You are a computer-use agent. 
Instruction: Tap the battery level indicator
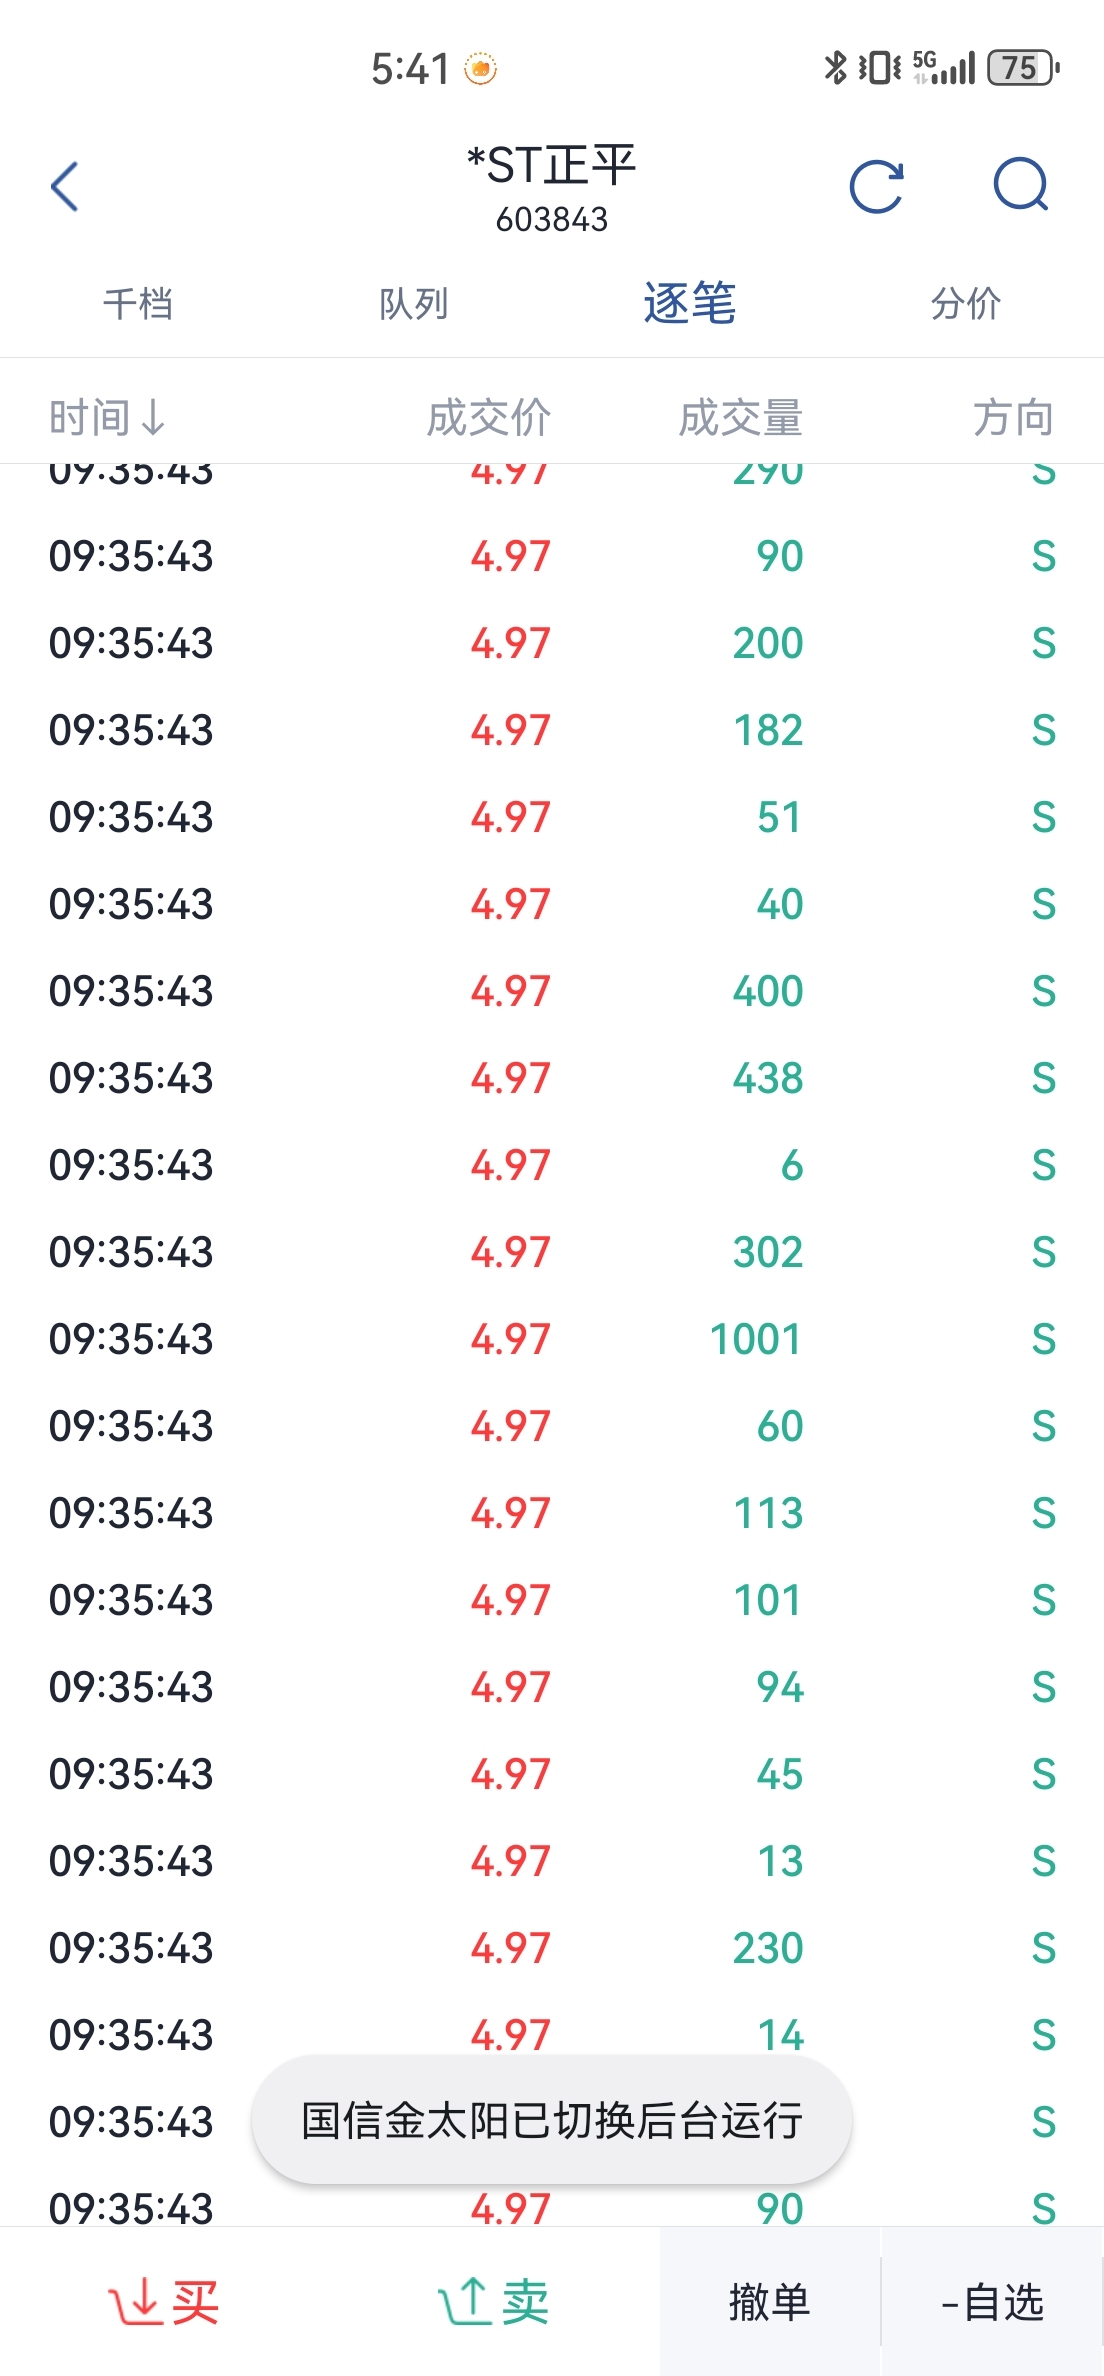pyautogui.click(x=1022, y=68)
